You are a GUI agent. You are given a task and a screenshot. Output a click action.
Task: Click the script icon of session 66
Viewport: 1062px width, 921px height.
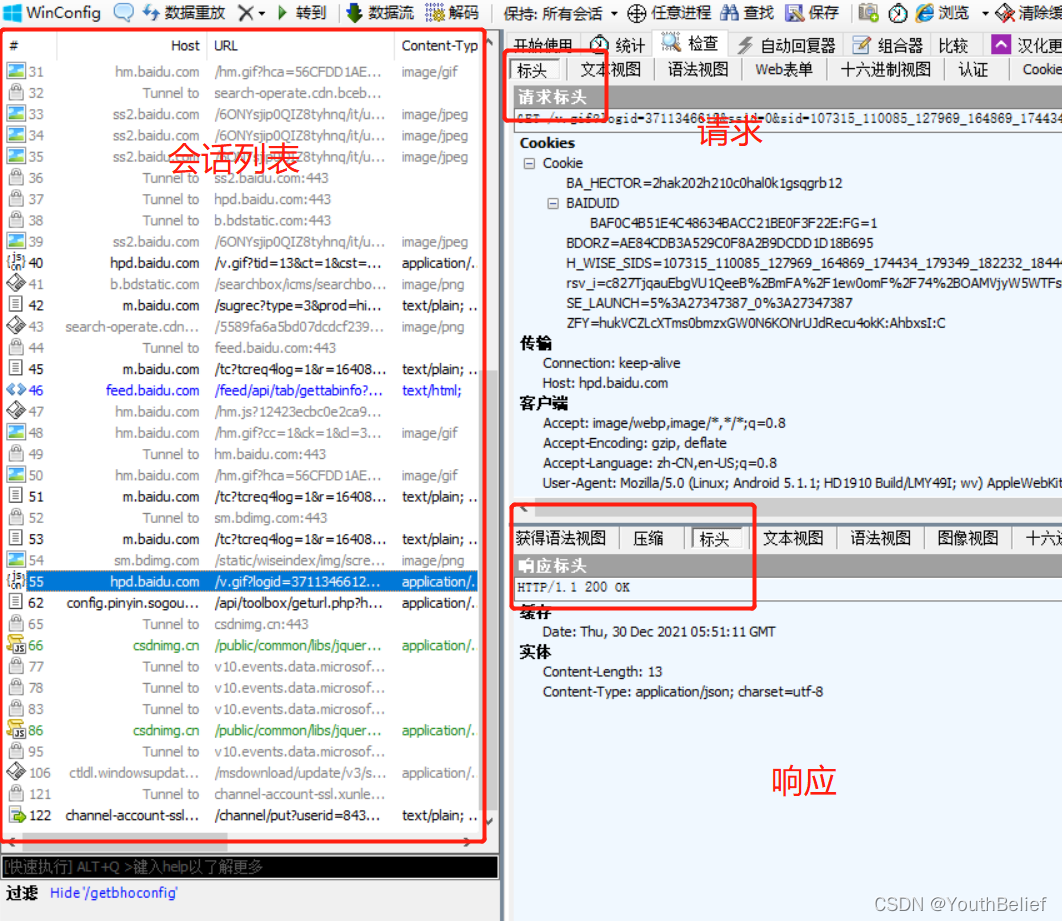pos(16,645)
